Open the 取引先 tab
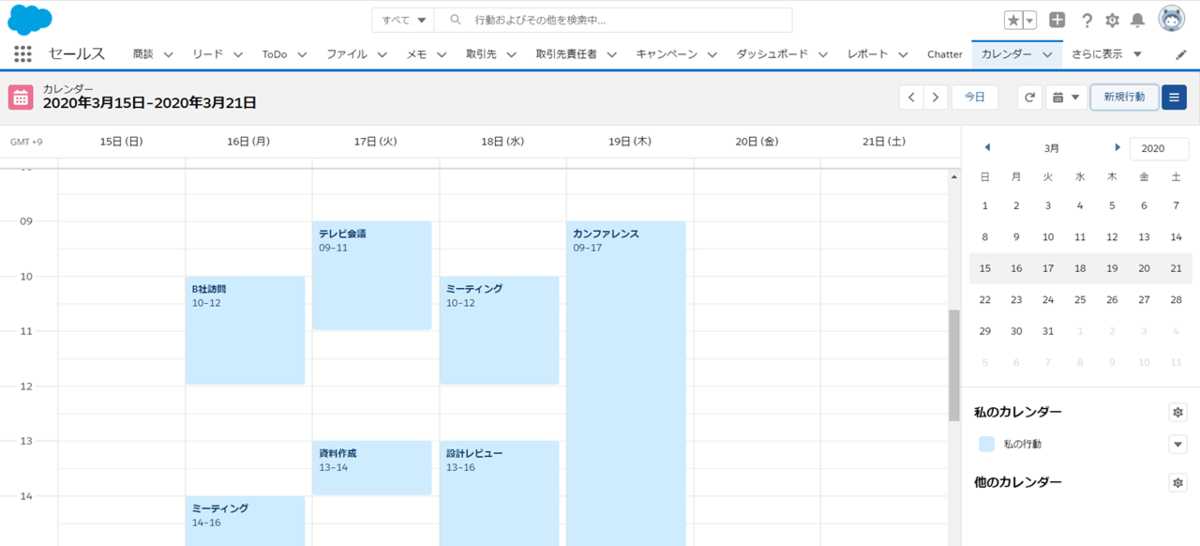 pyautogui.click(x=481, y=54)
